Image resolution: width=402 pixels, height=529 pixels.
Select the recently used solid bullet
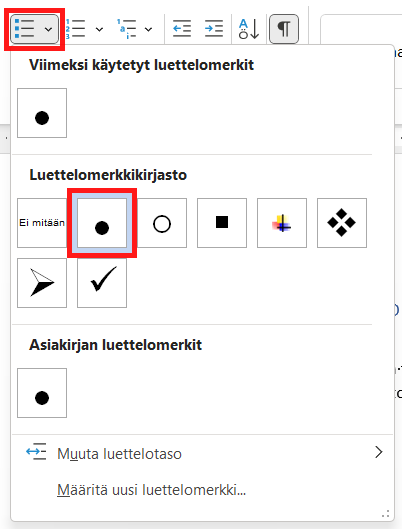42,113
